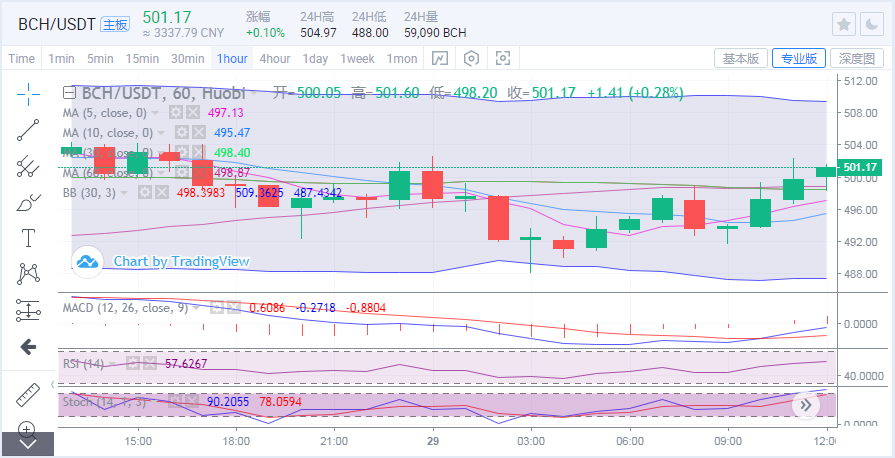Remove the MA 60 indicator with X
Screen dimensions: 895x458
pos(198,172)
